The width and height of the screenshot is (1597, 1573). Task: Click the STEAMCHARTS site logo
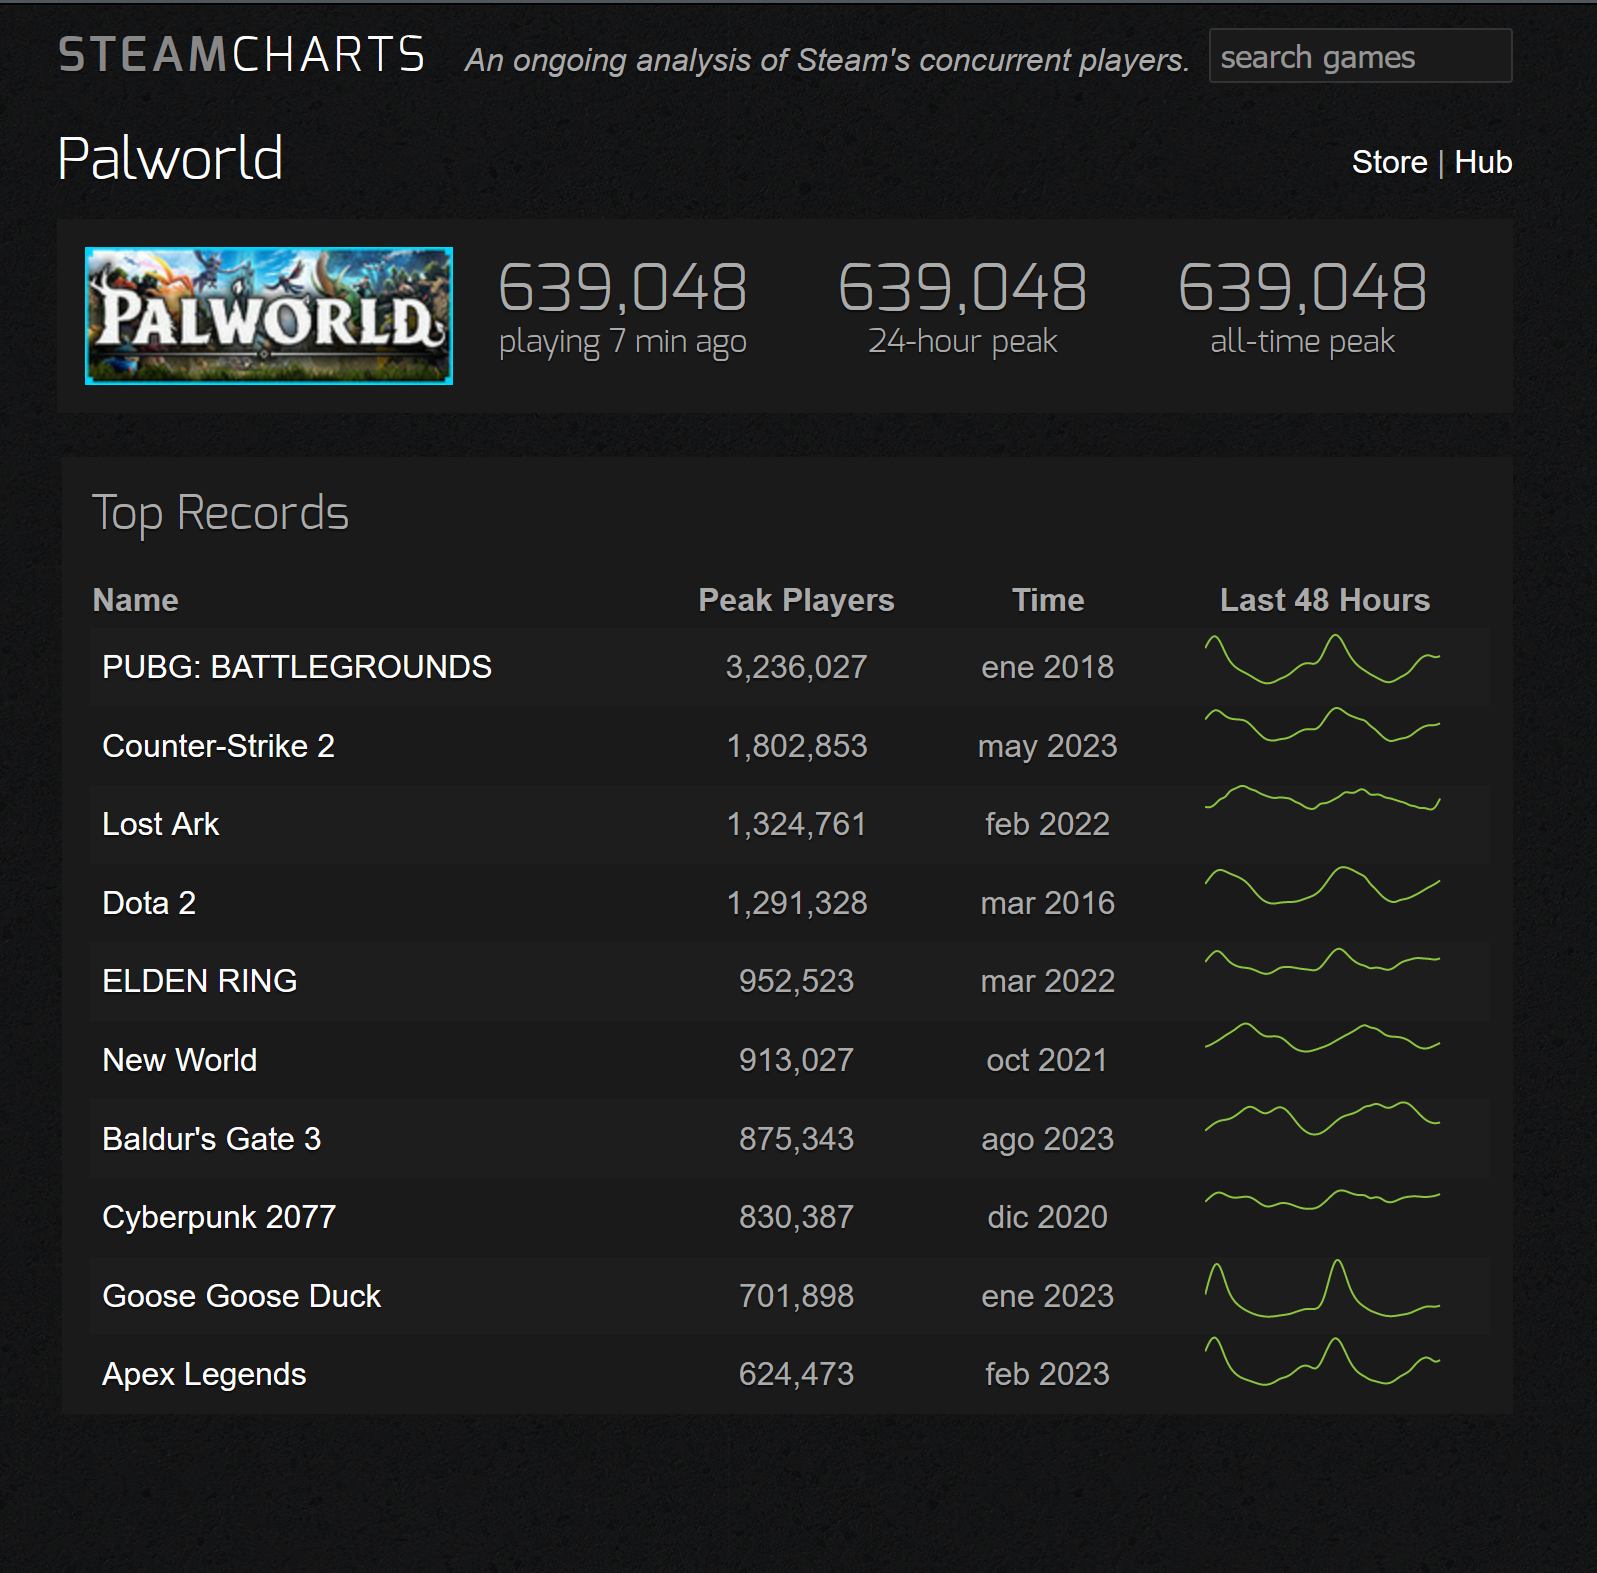point(242,55)
